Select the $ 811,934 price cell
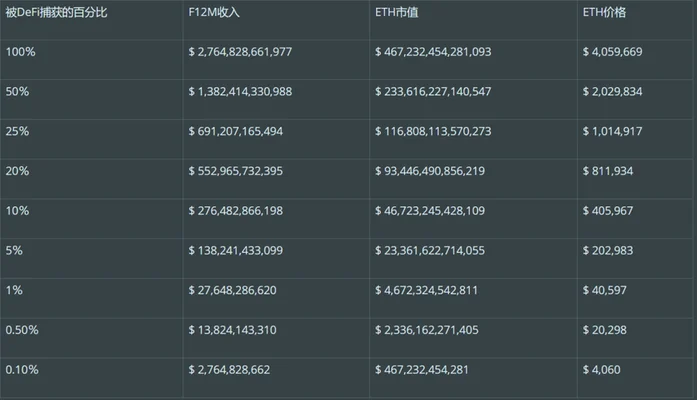 608,171
